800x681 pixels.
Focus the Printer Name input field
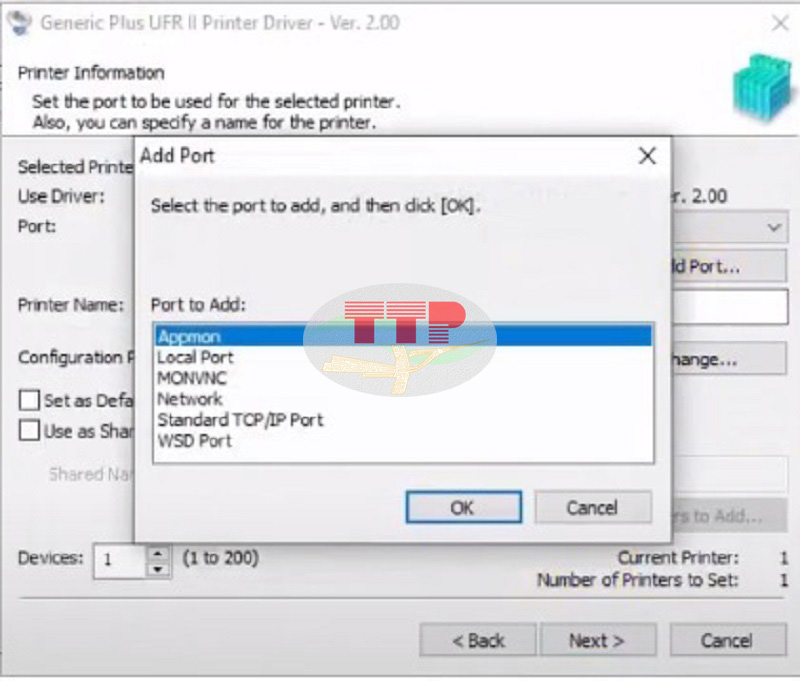coord(730,307)
